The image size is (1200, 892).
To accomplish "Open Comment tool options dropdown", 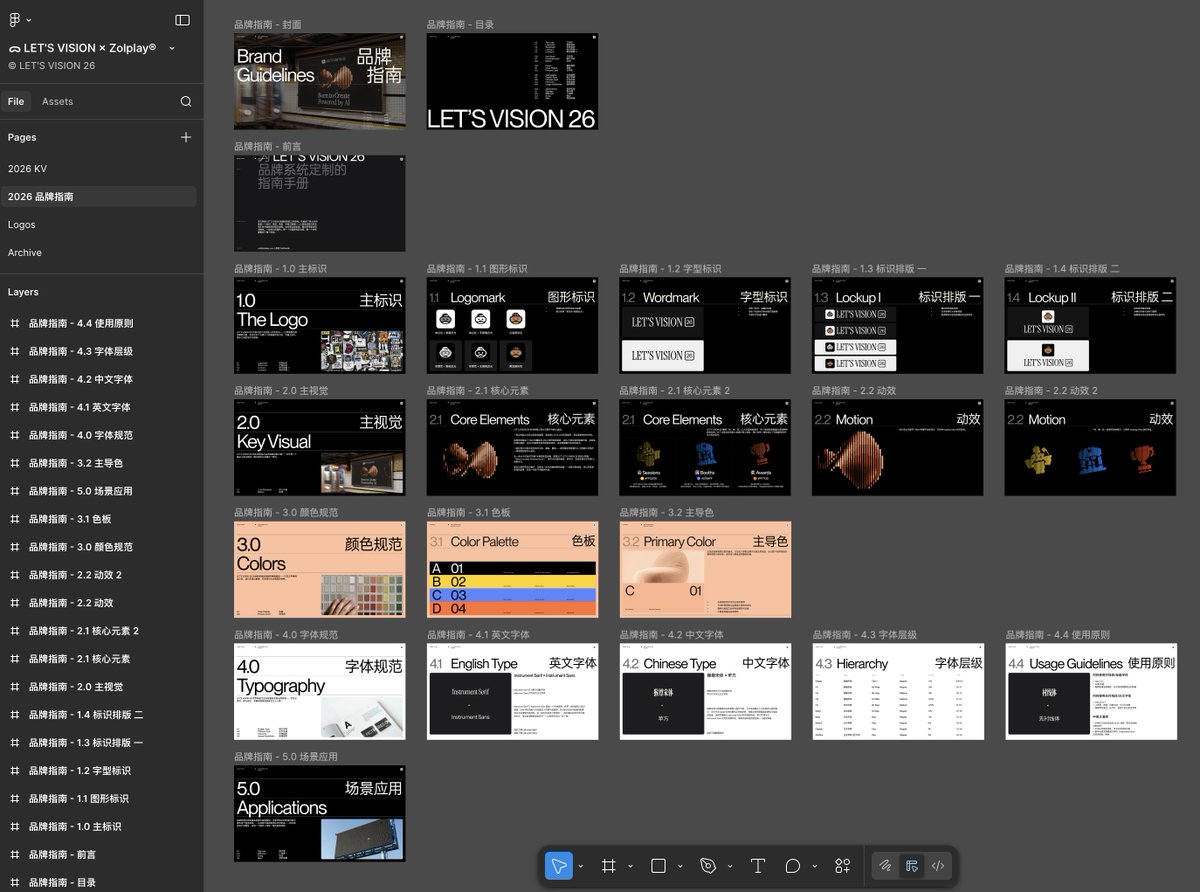I will point(815,866).
